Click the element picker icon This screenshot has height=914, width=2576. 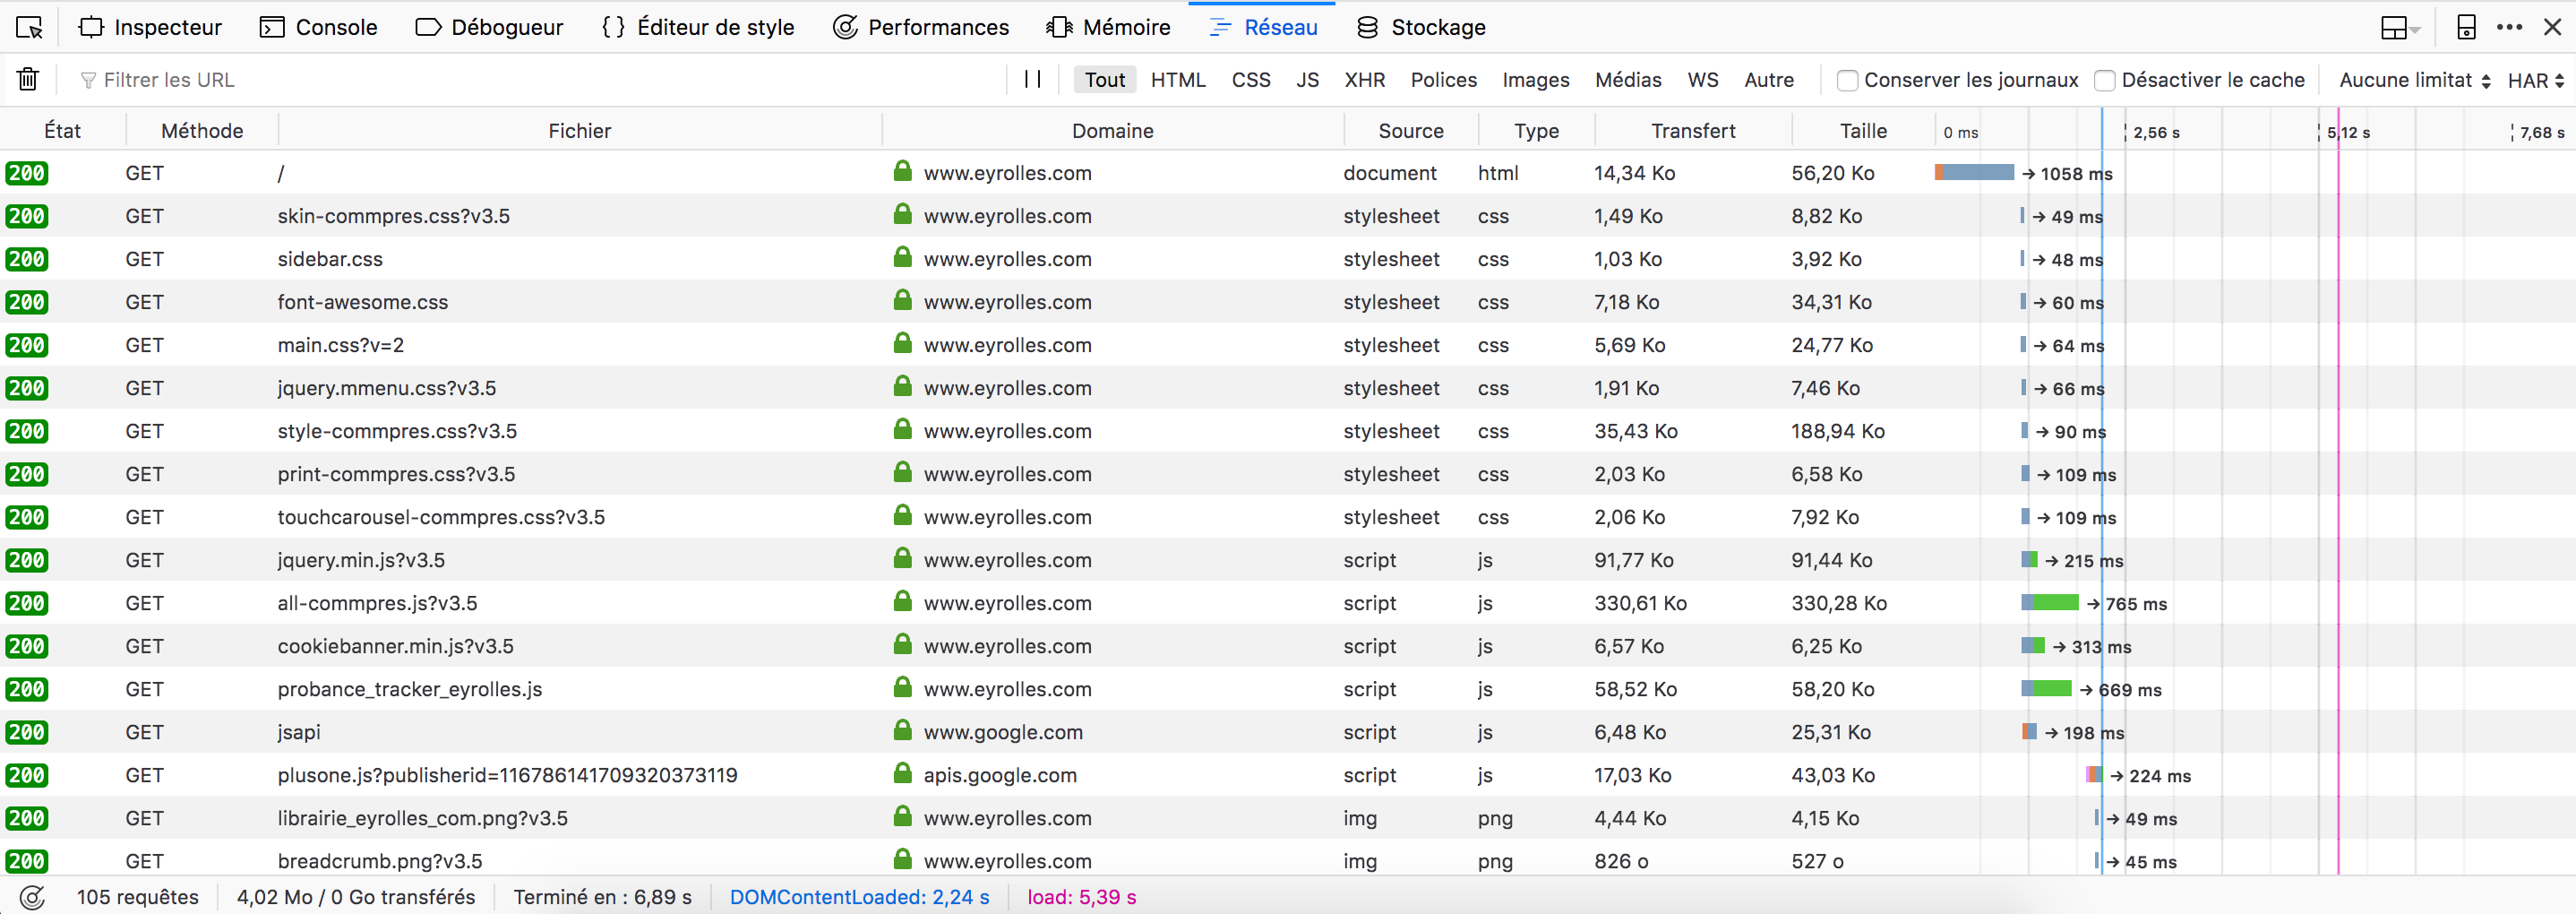pyautogui.click(x=30, y=27)
